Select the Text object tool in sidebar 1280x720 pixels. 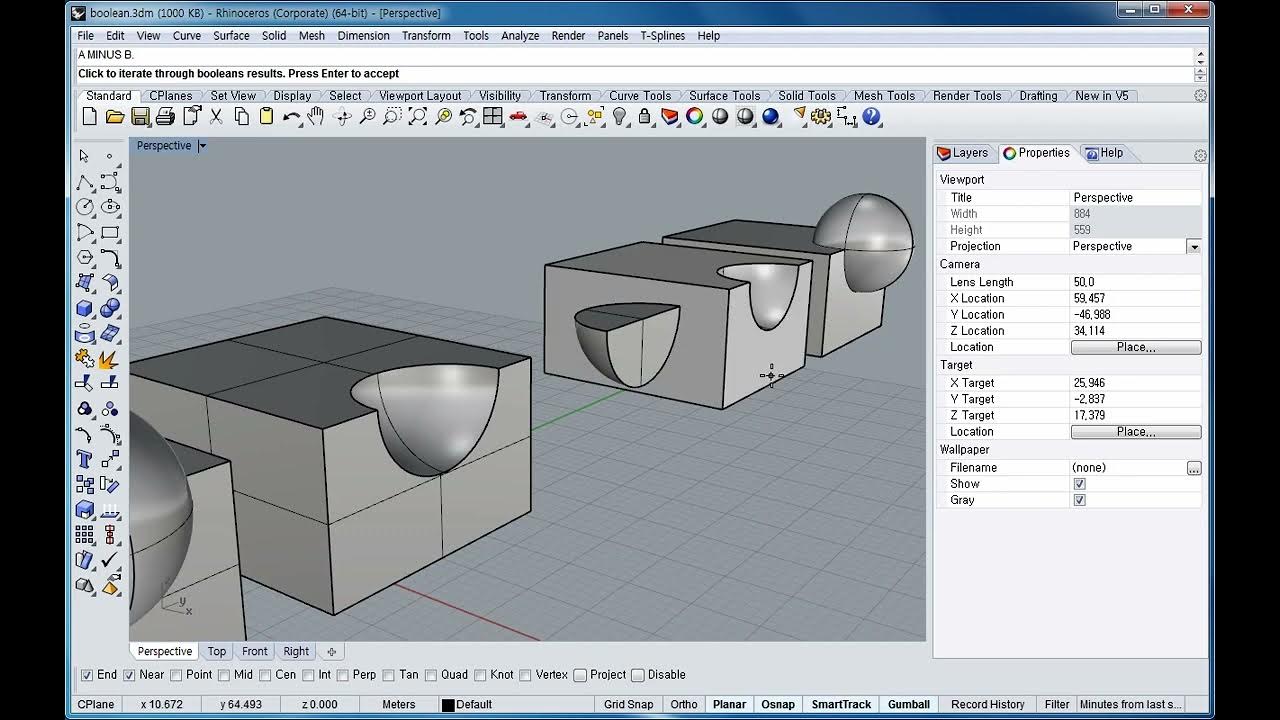point(85,459)
